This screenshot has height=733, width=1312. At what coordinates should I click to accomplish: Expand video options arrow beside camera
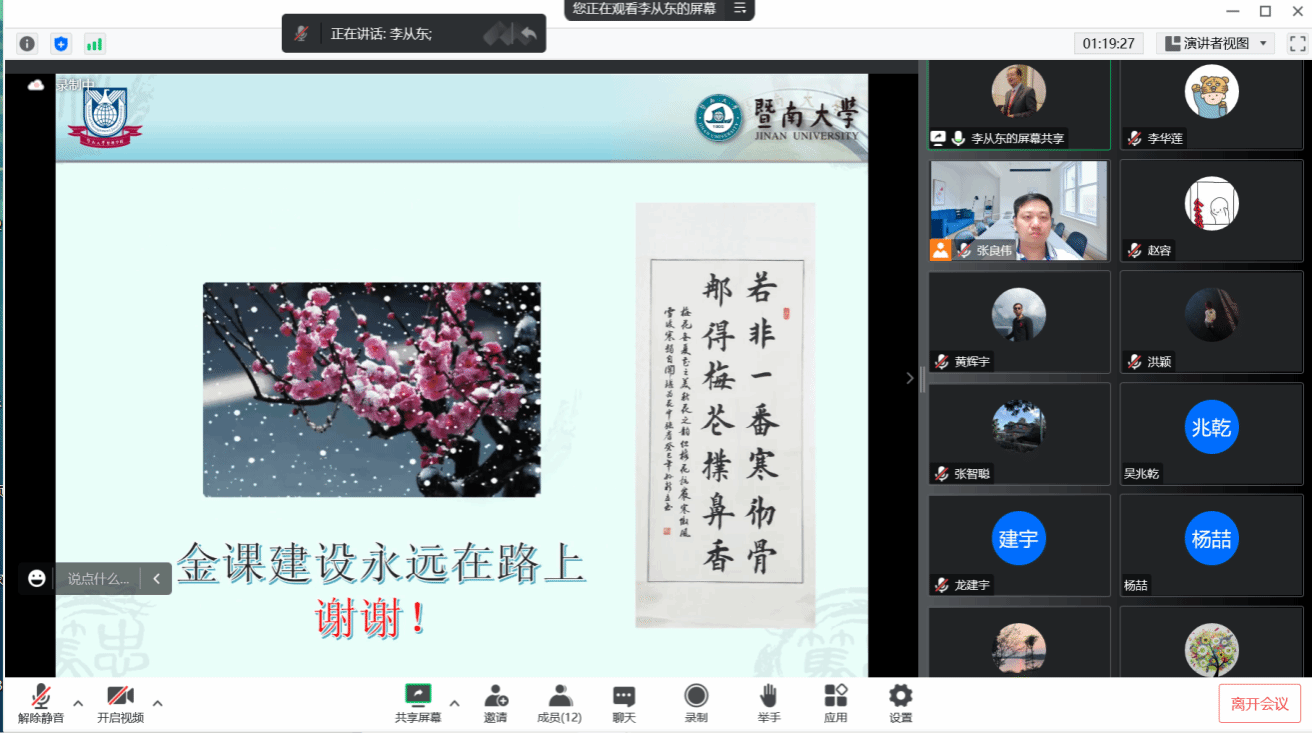(157, 703)
